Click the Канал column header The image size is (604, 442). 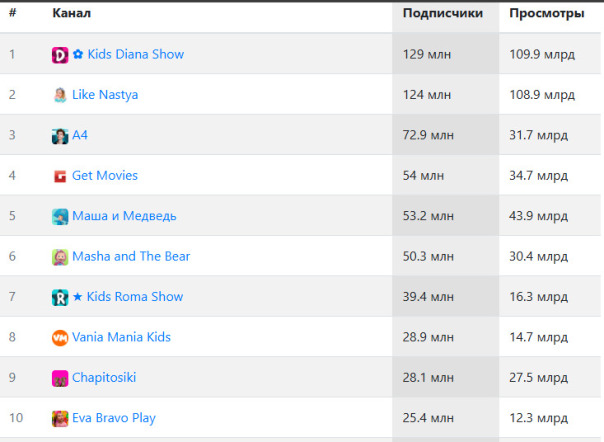pos(72,13)
